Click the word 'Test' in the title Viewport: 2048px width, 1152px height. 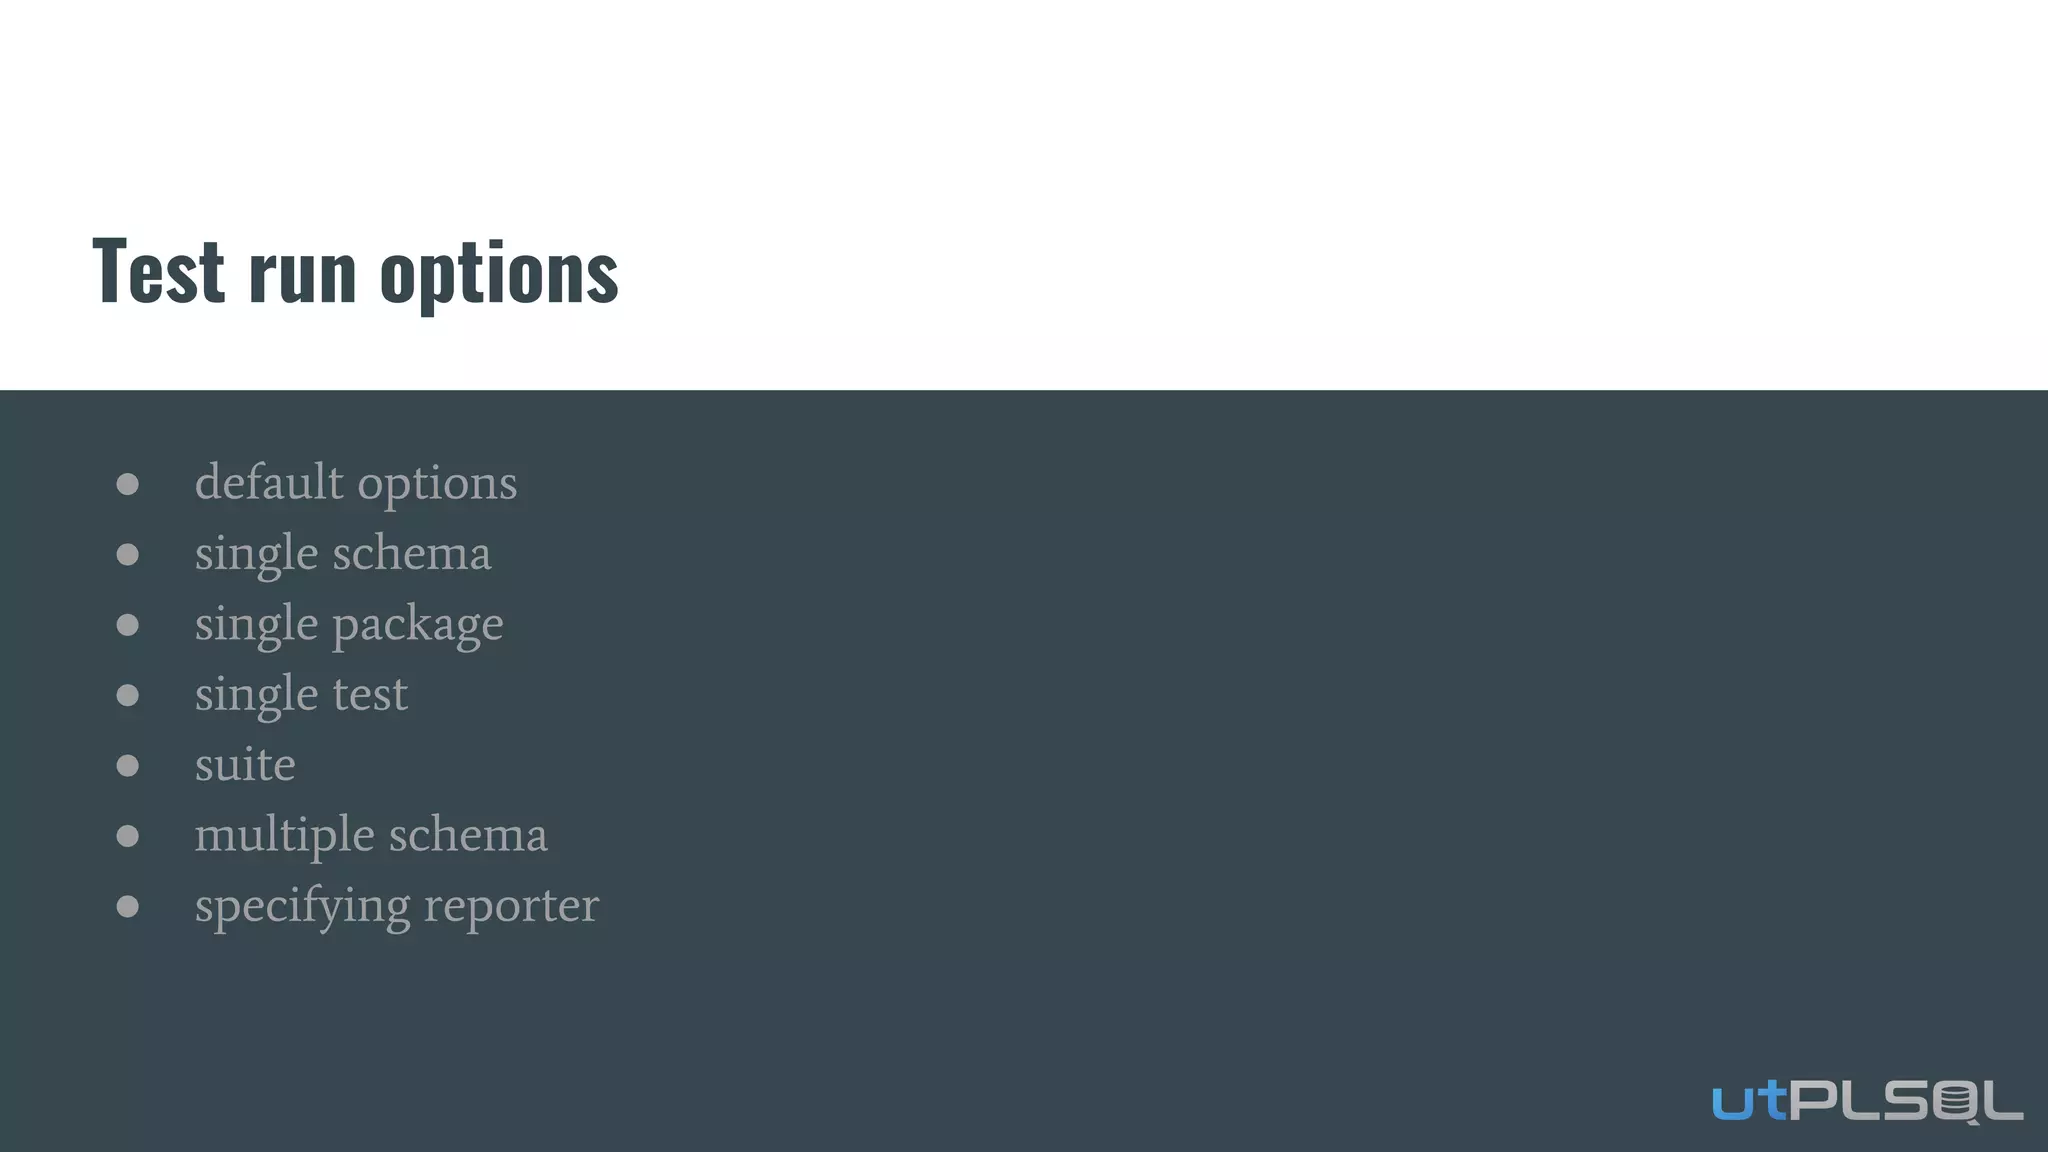158,270
